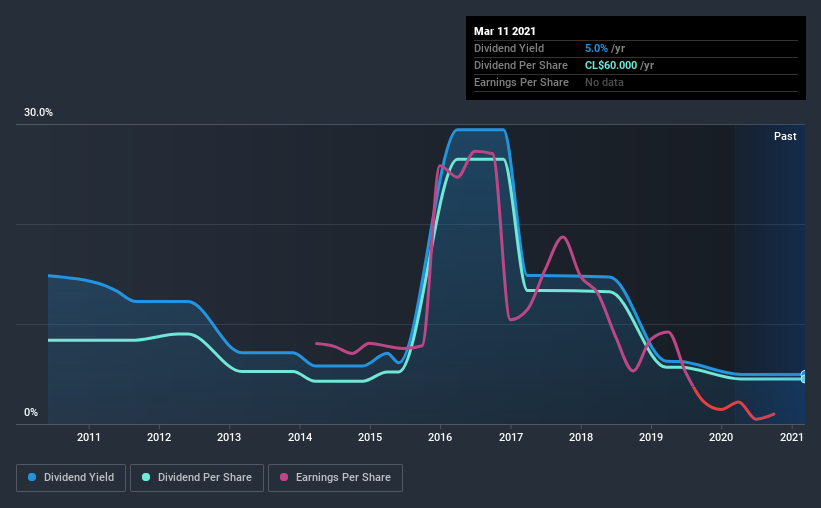Click the 5.0% dividend yield value
The height and width of the screenshot is (508, 821).
596,48
